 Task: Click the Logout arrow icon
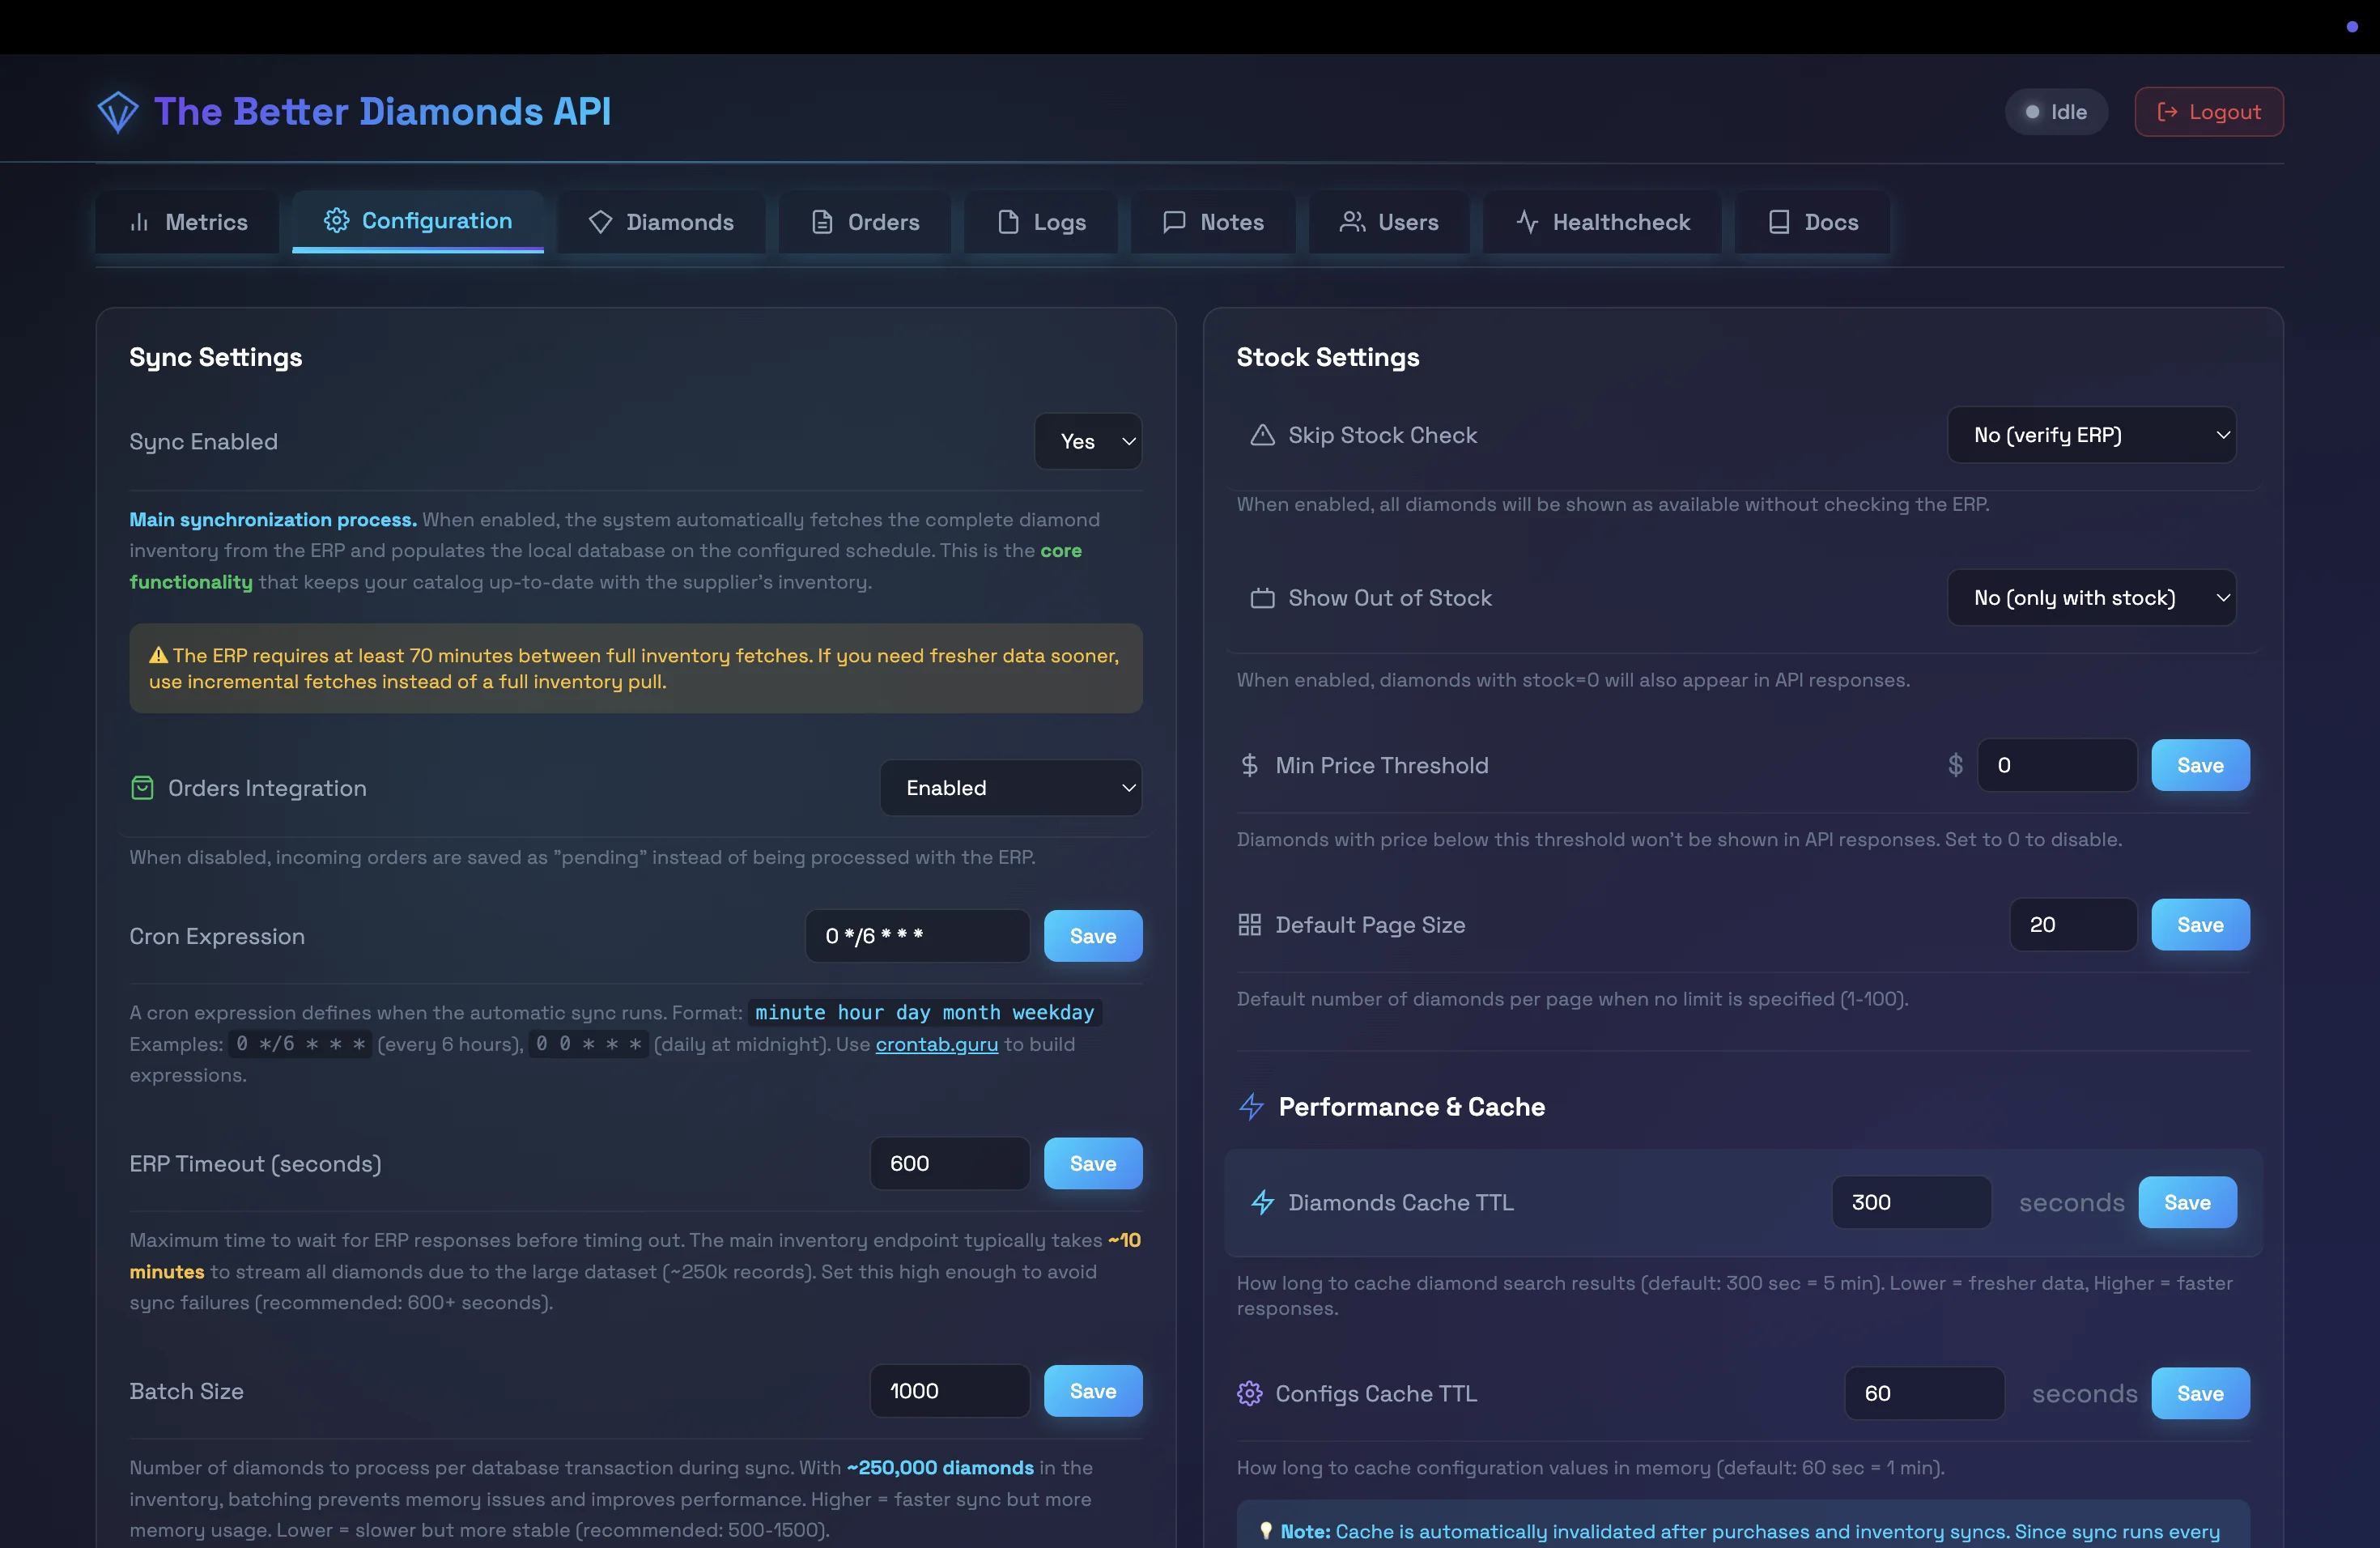[x=2167, y=112]
